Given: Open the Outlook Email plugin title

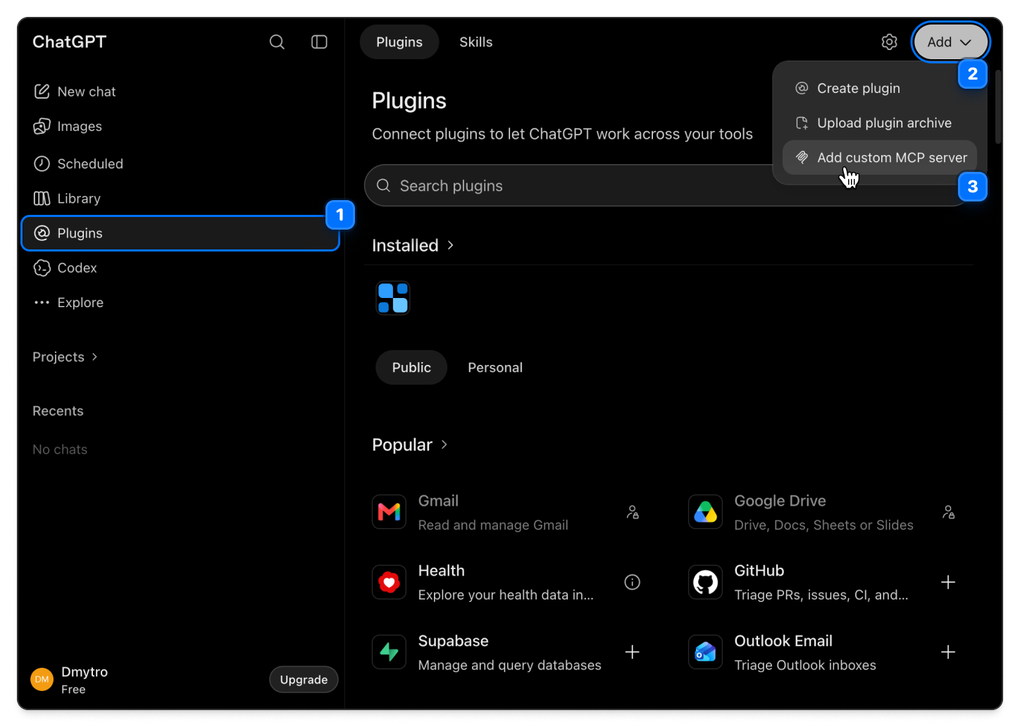Looking at the screenshot, I should [x=783, y=641].
